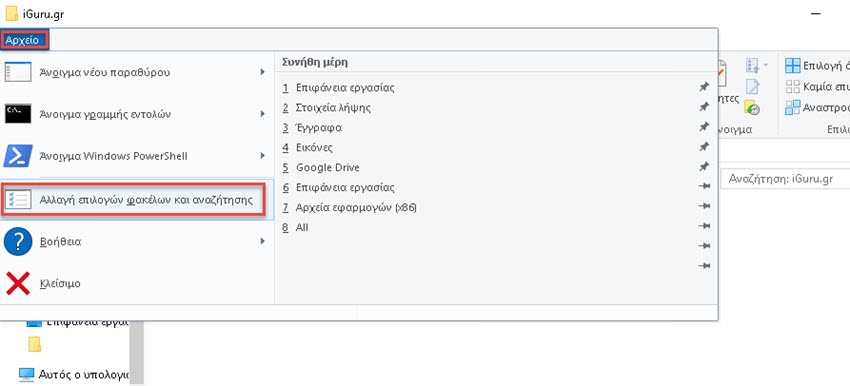This screenshot has height=386, width=850.
Task: Click the Αναζήτηση: iGuru.gr search box
Action: [785, 179]
